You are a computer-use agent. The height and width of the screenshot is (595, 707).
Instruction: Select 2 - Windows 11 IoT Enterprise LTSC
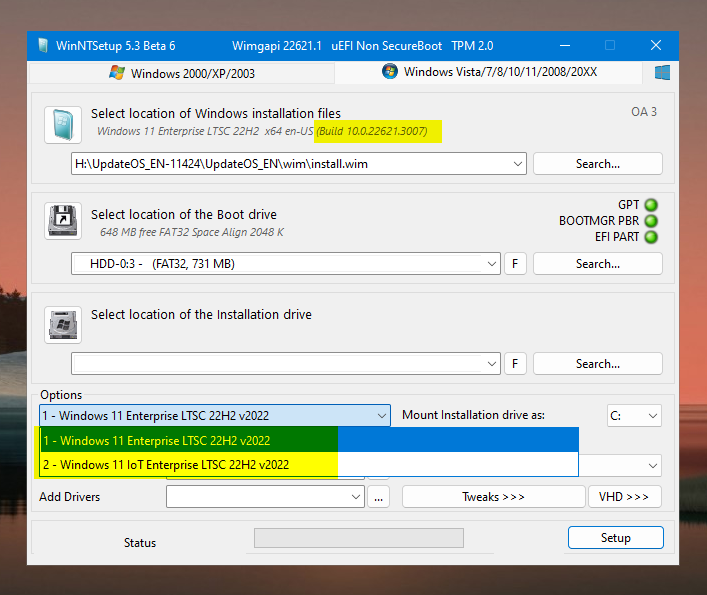309,464
